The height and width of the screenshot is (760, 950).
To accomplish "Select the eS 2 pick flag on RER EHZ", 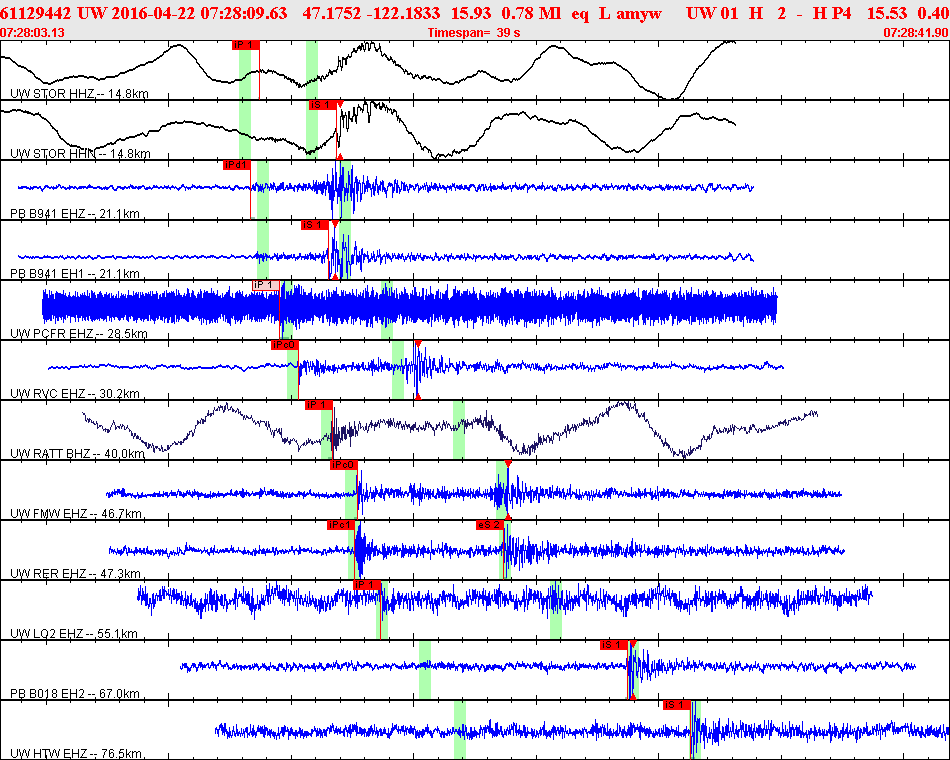I will [x=490, y=525].
